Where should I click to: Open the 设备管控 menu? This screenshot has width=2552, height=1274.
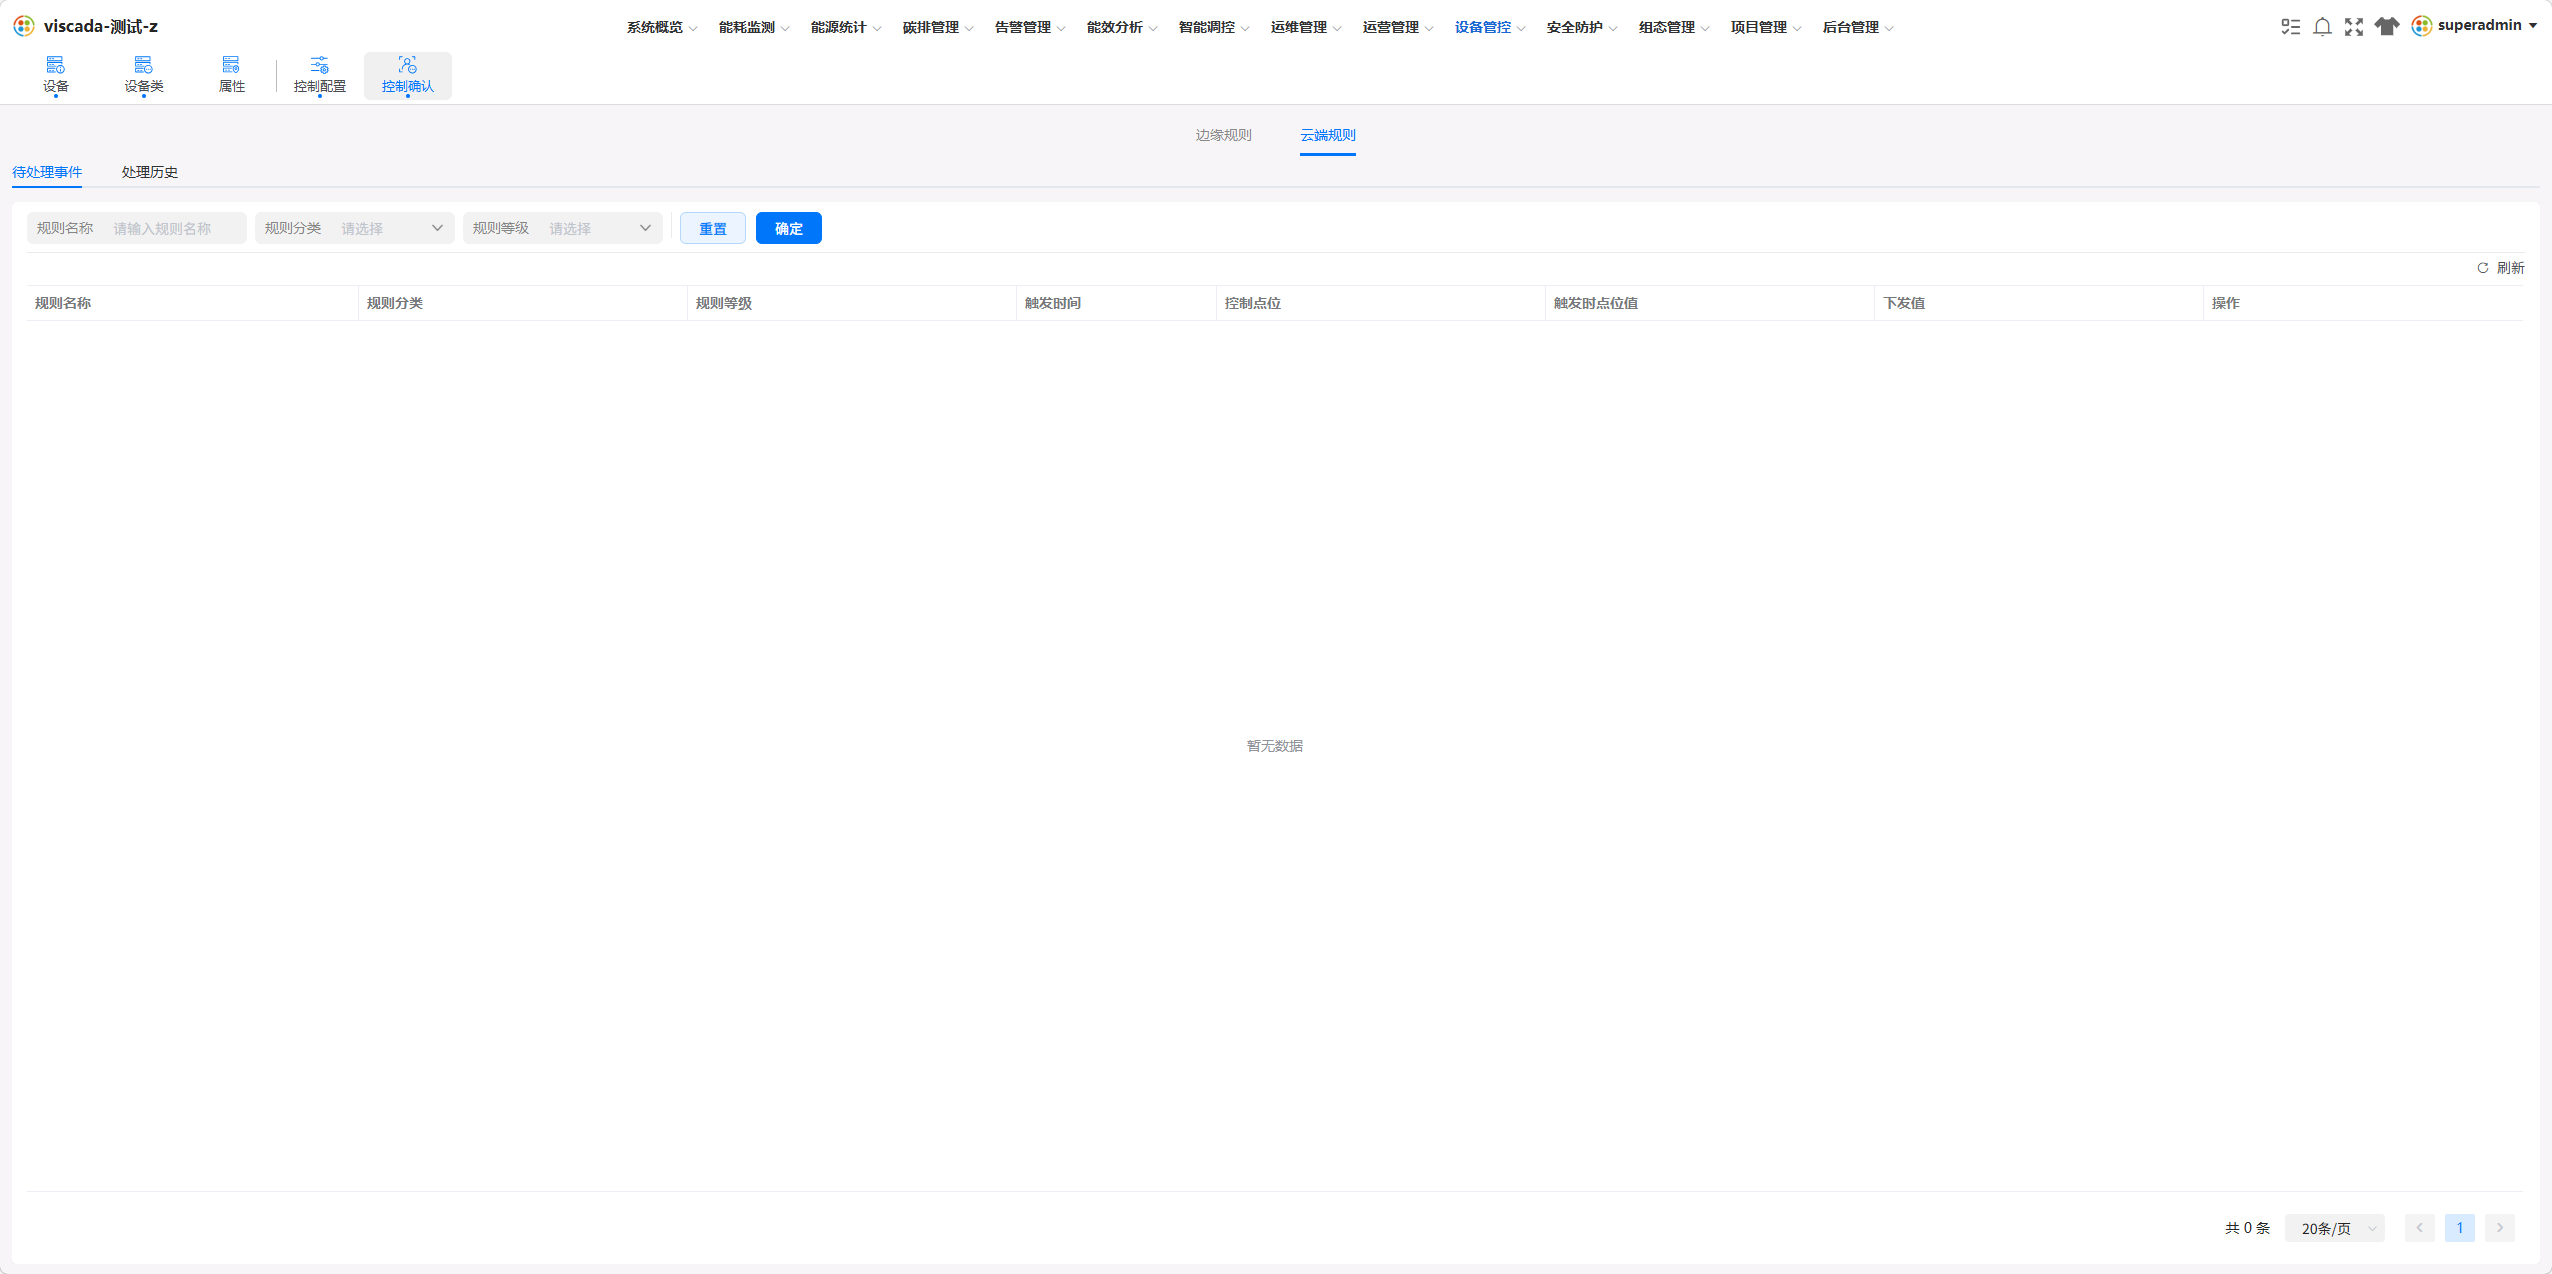pyautogui.click(x=1490, y=27)
